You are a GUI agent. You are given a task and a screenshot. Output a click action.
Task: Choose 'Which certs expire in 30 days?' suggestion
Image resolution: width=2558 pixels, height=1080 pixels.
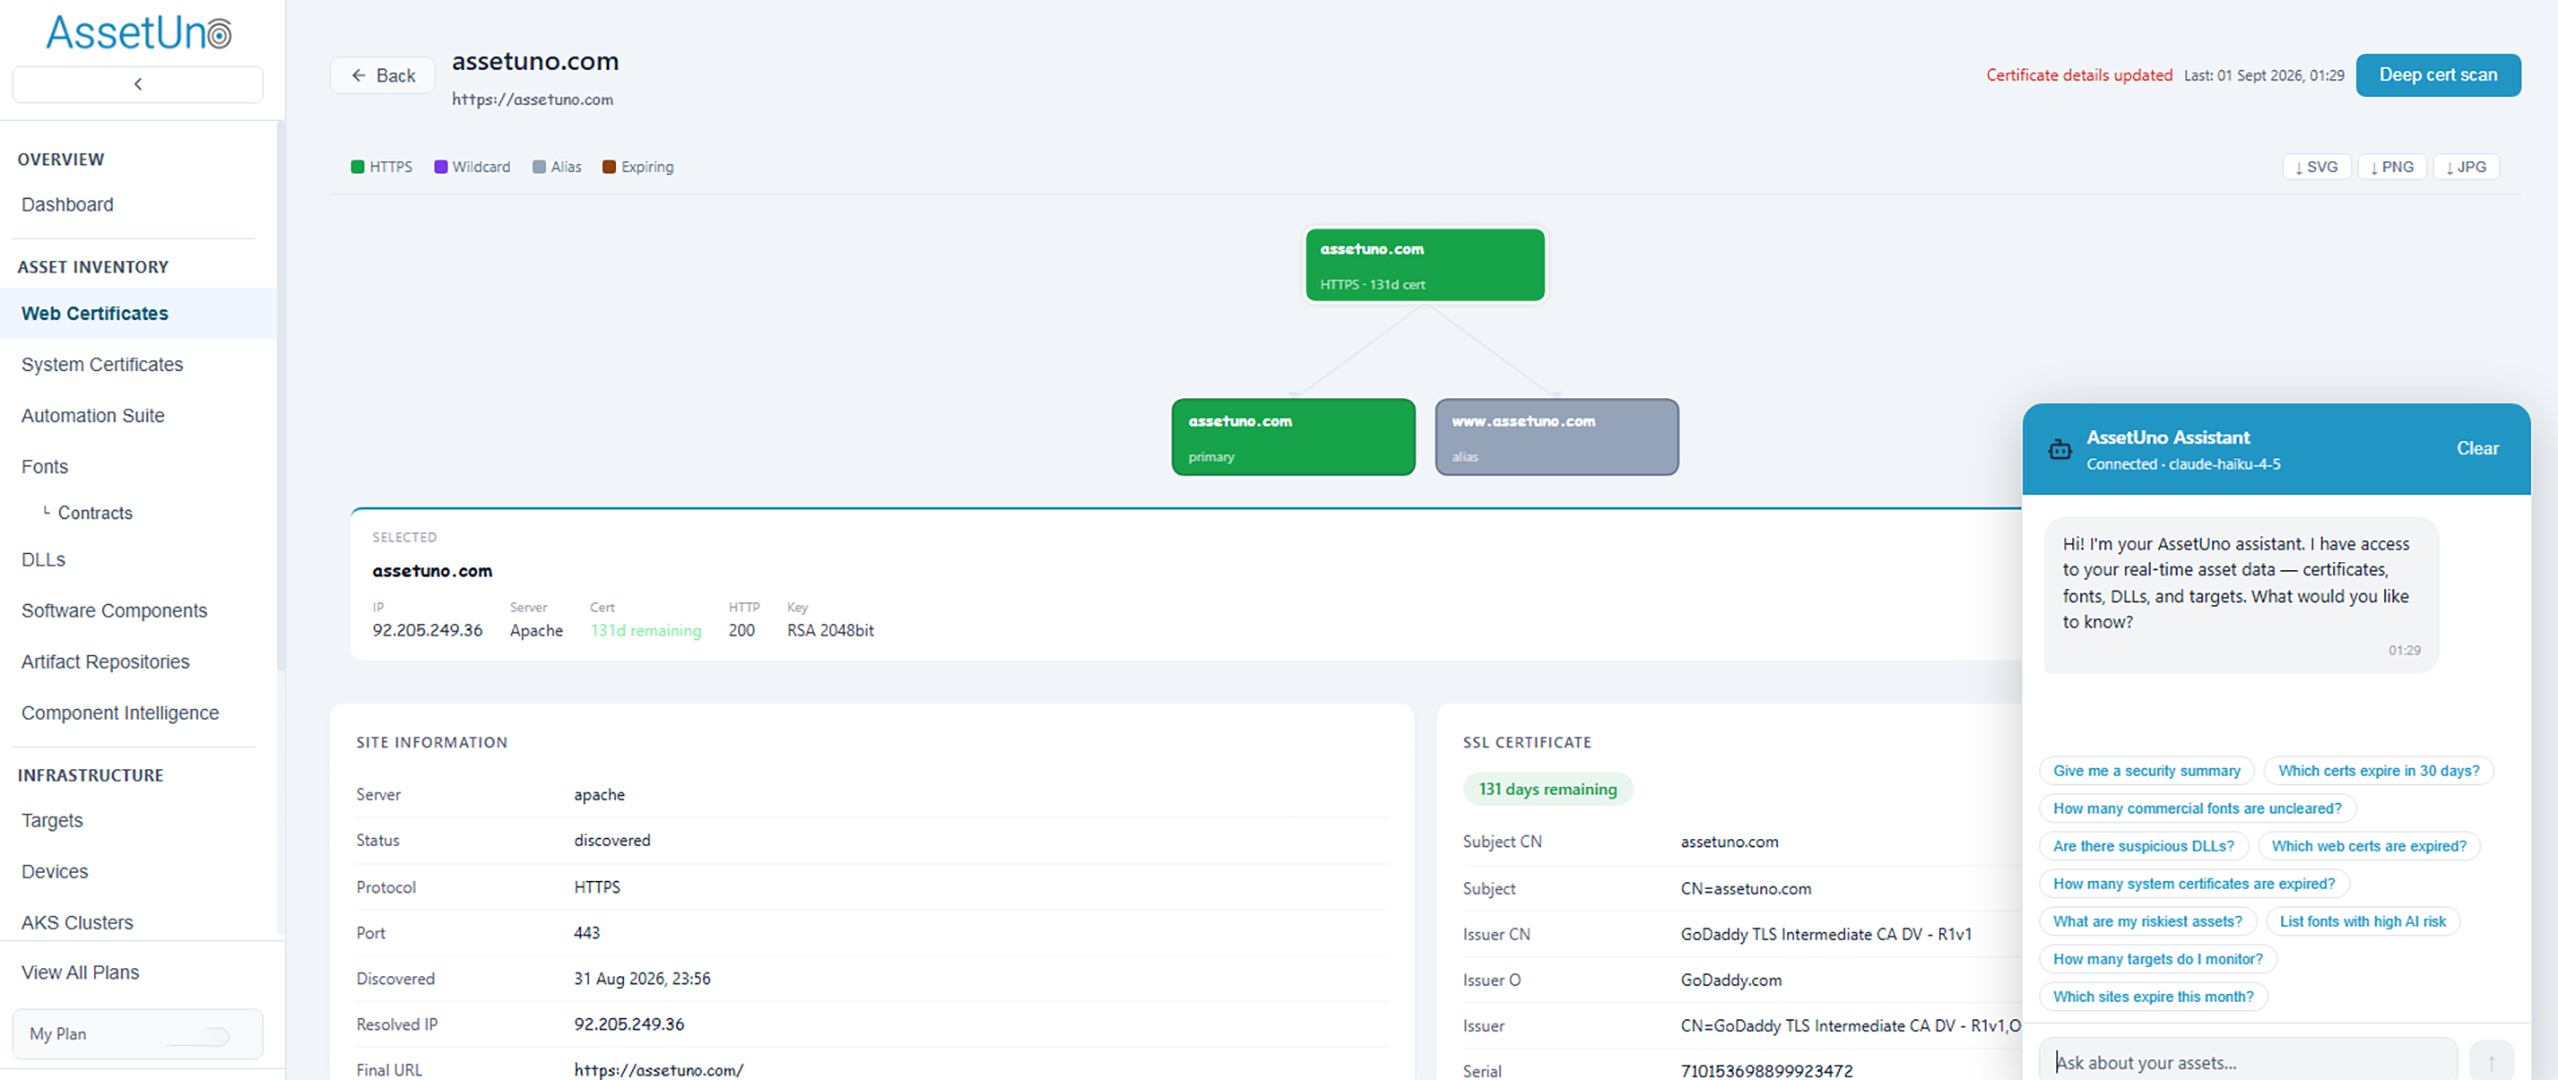(2378, 770)
